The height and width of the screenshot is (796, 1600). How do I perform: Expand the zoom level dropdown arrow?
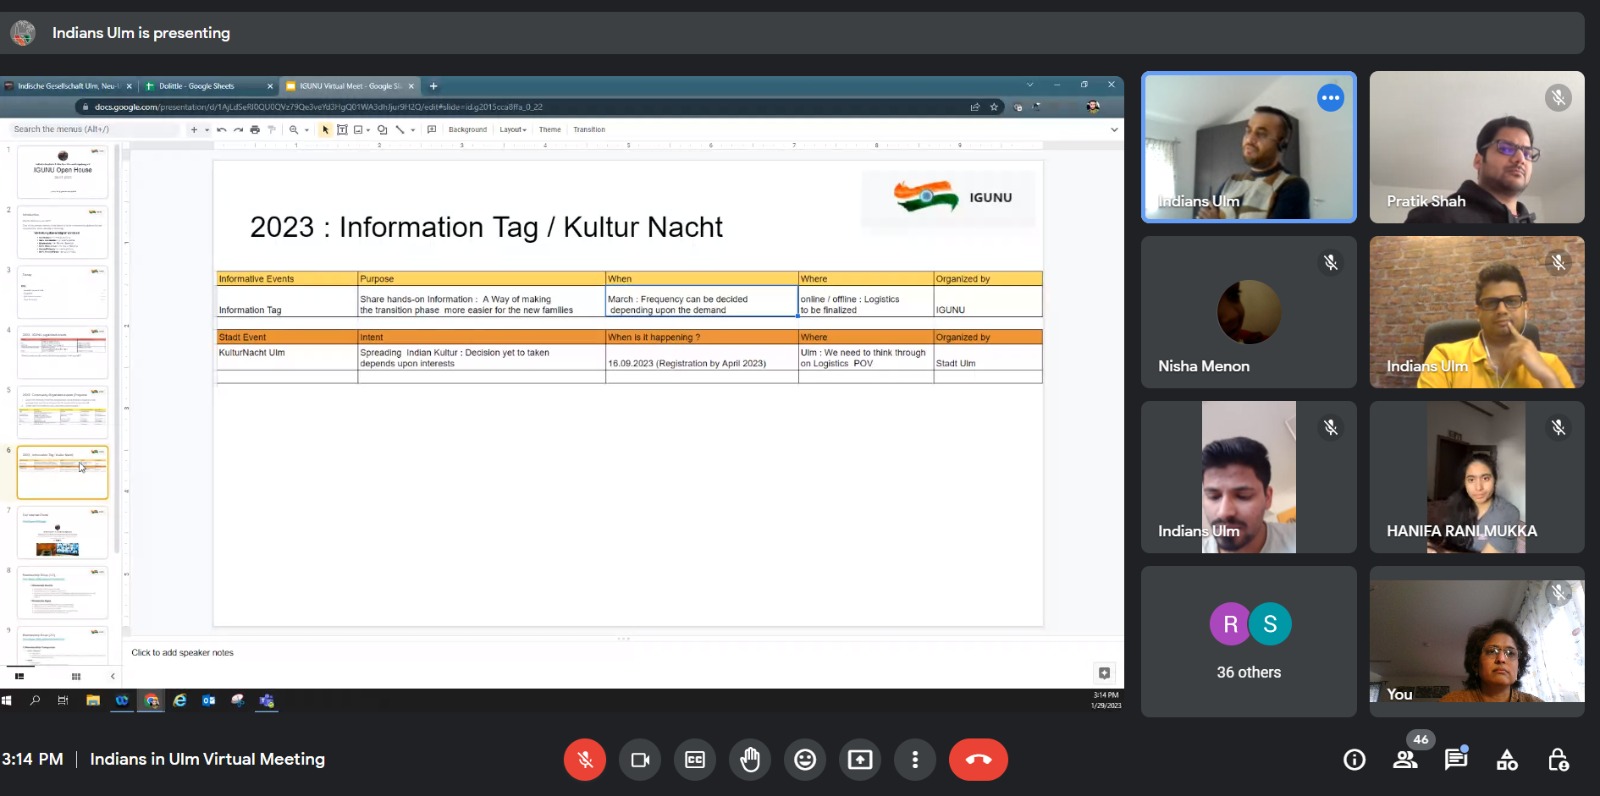pyautogui.click(x=306, y=129)
